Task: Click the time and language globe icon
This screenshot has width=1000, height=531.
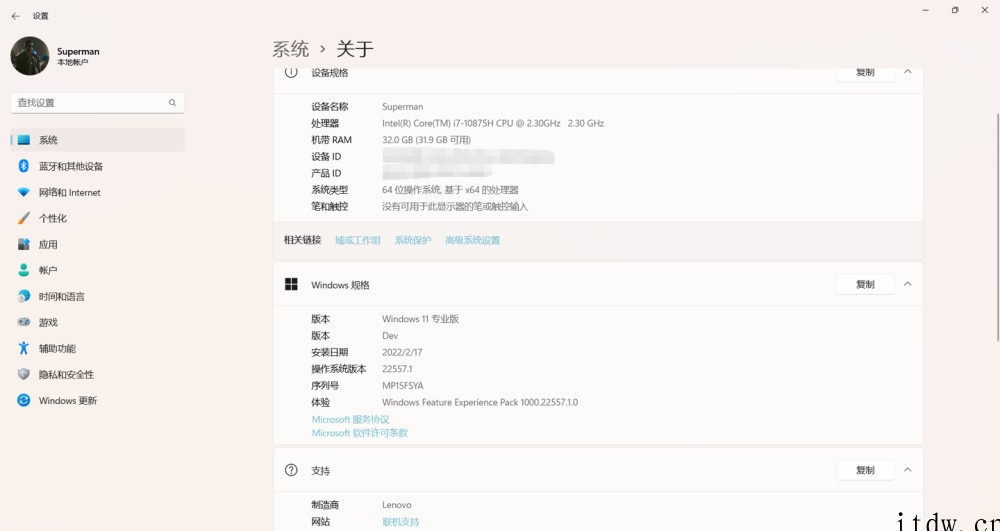Action: pos(24,296)
